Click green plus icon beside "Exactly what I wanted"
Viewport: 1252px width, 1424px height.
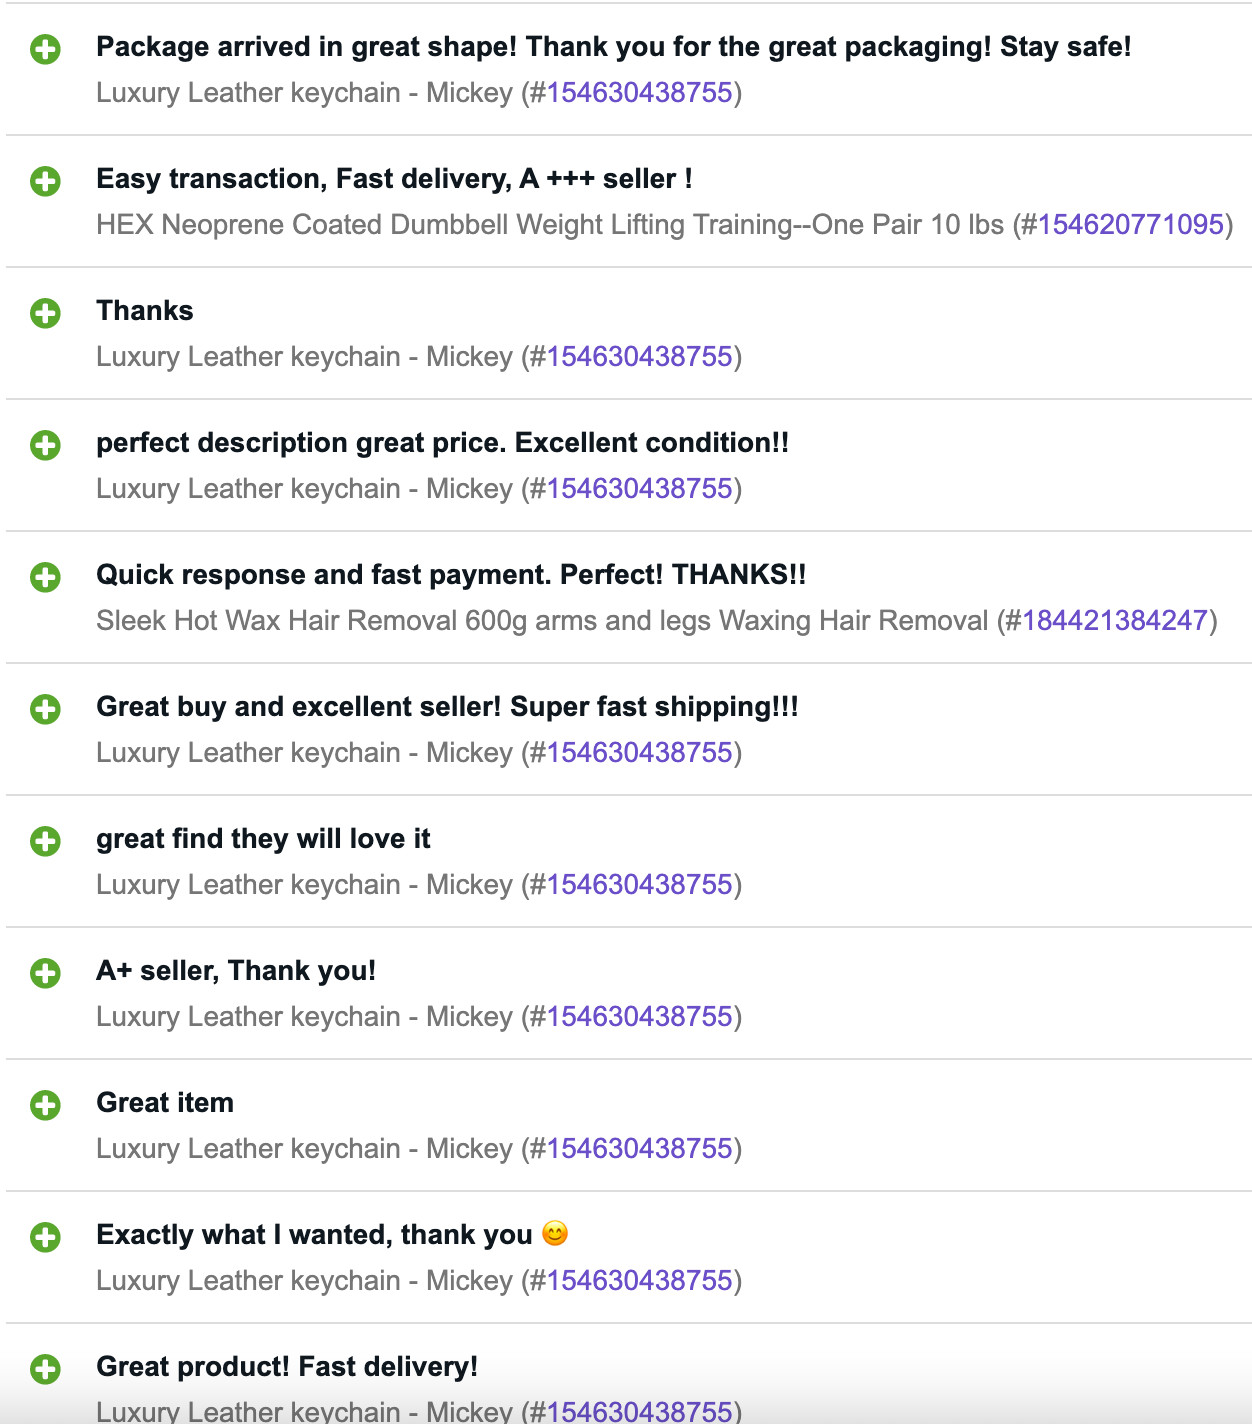pyautogui.click(x=45, y=1237)
